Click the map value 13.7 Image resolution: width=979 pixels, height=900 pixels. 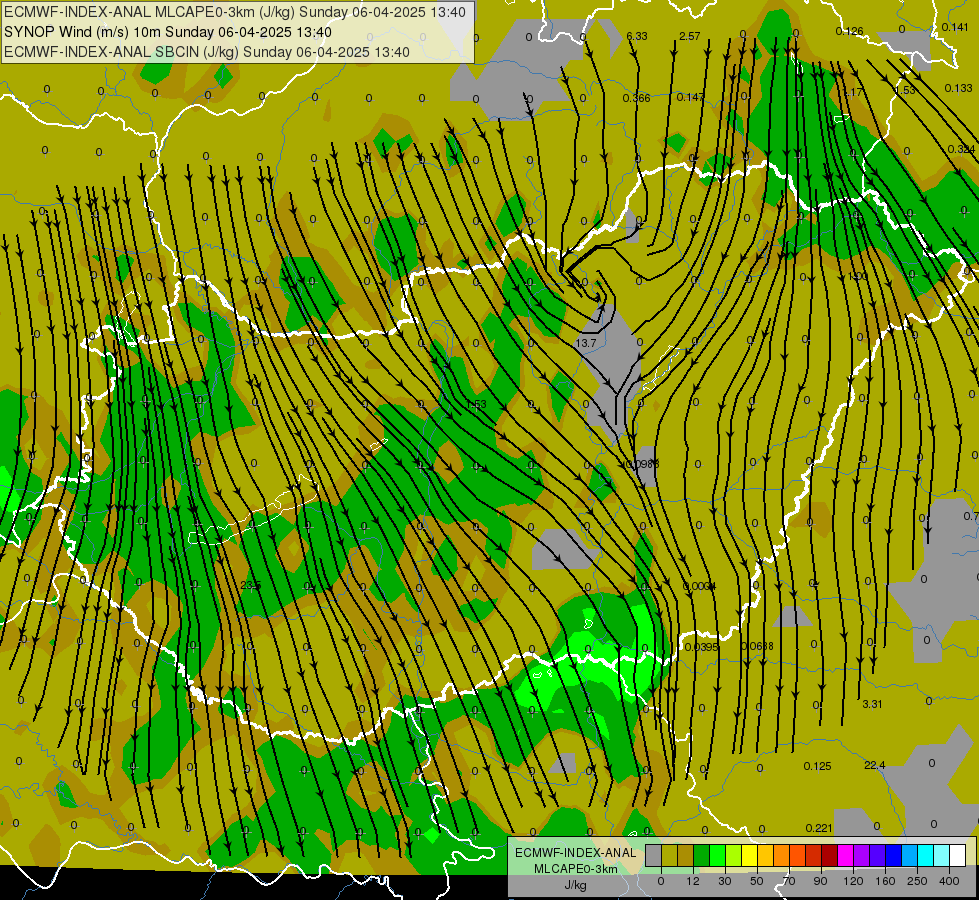click(586, 343)
